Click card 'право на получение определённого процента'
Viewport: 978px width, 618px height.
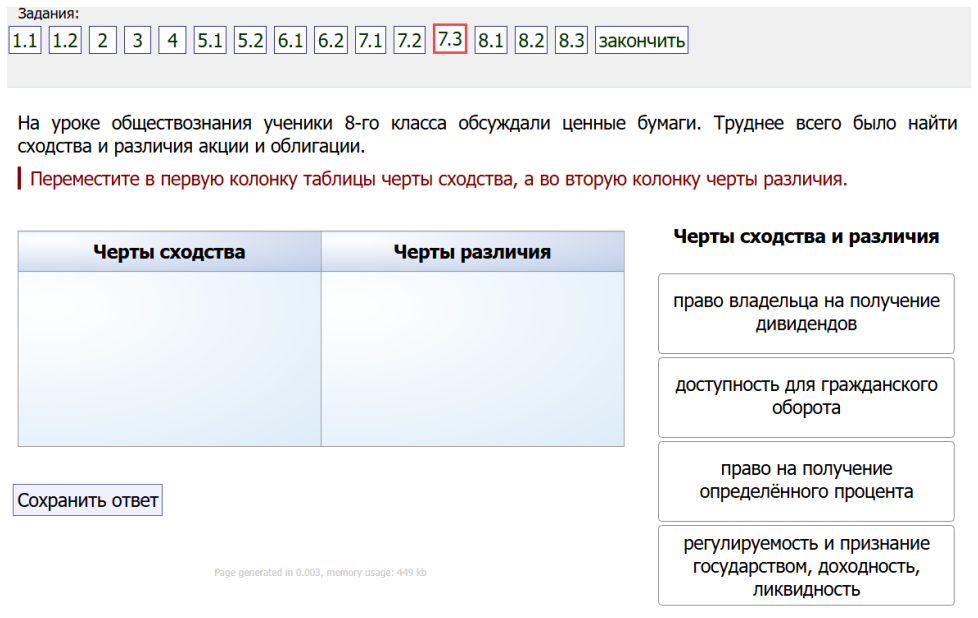click(x=806, y=481)
